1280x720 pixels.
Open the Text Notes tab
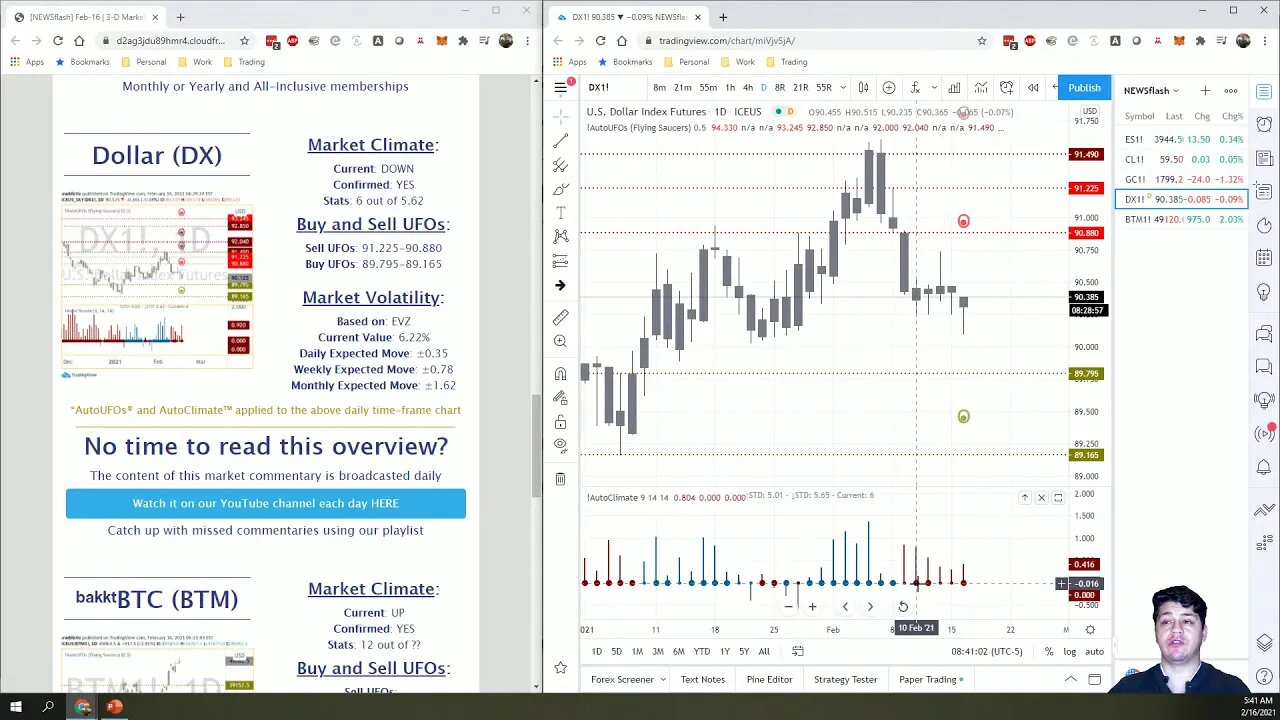[x=702, y=679]
